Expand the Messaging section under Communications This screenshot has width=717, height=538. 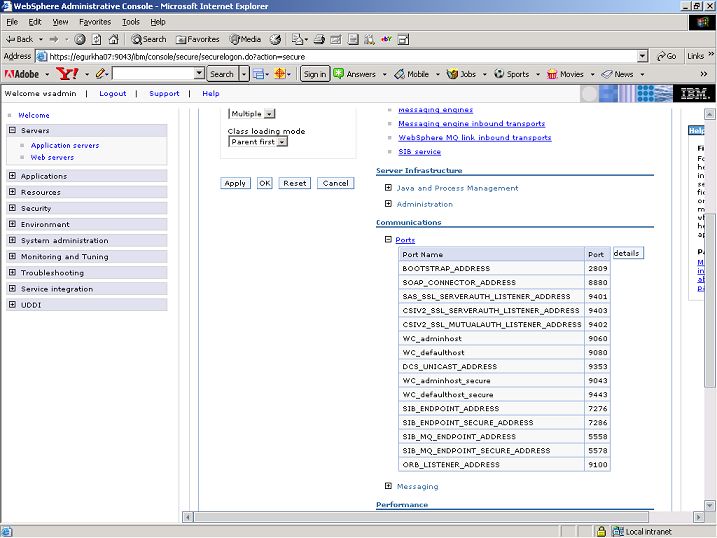(x=388, y=485)
